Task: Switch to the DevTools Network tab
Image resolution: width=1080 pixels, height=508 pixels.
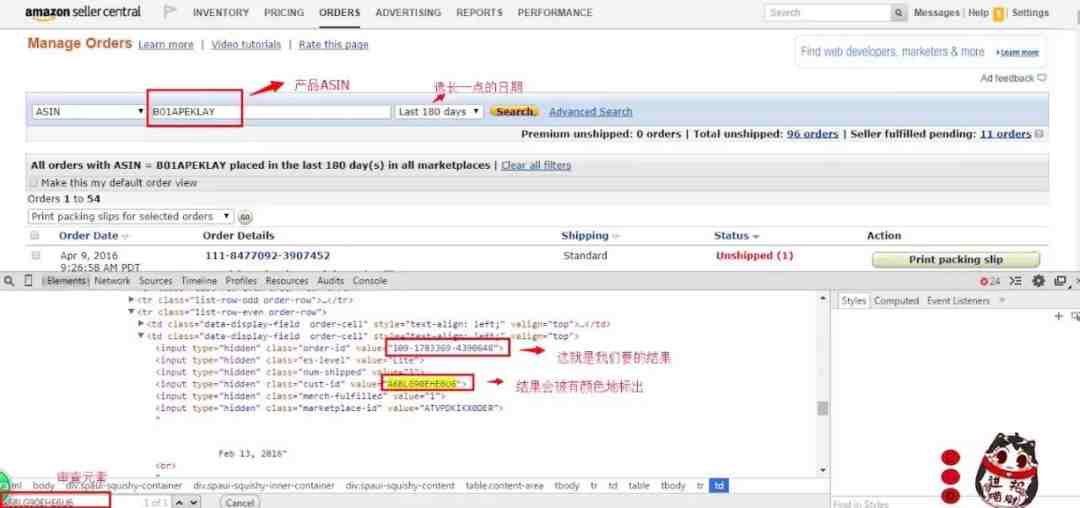Action: click(x=112, y=281)
